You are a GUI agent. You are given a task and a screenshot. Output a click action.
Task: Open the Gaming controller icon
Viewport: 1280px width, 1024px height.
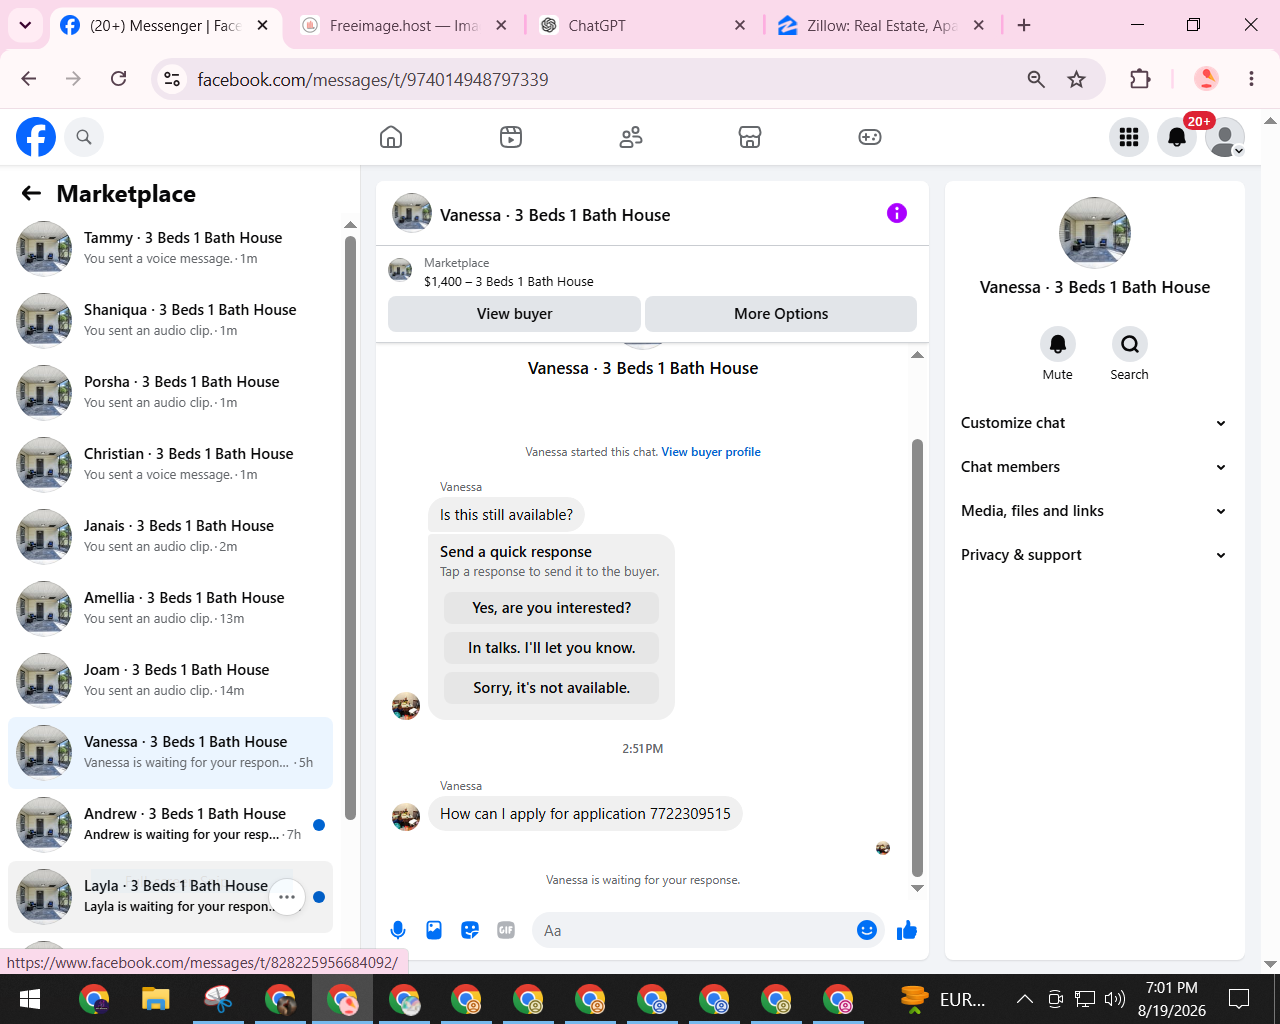(870, 137)
